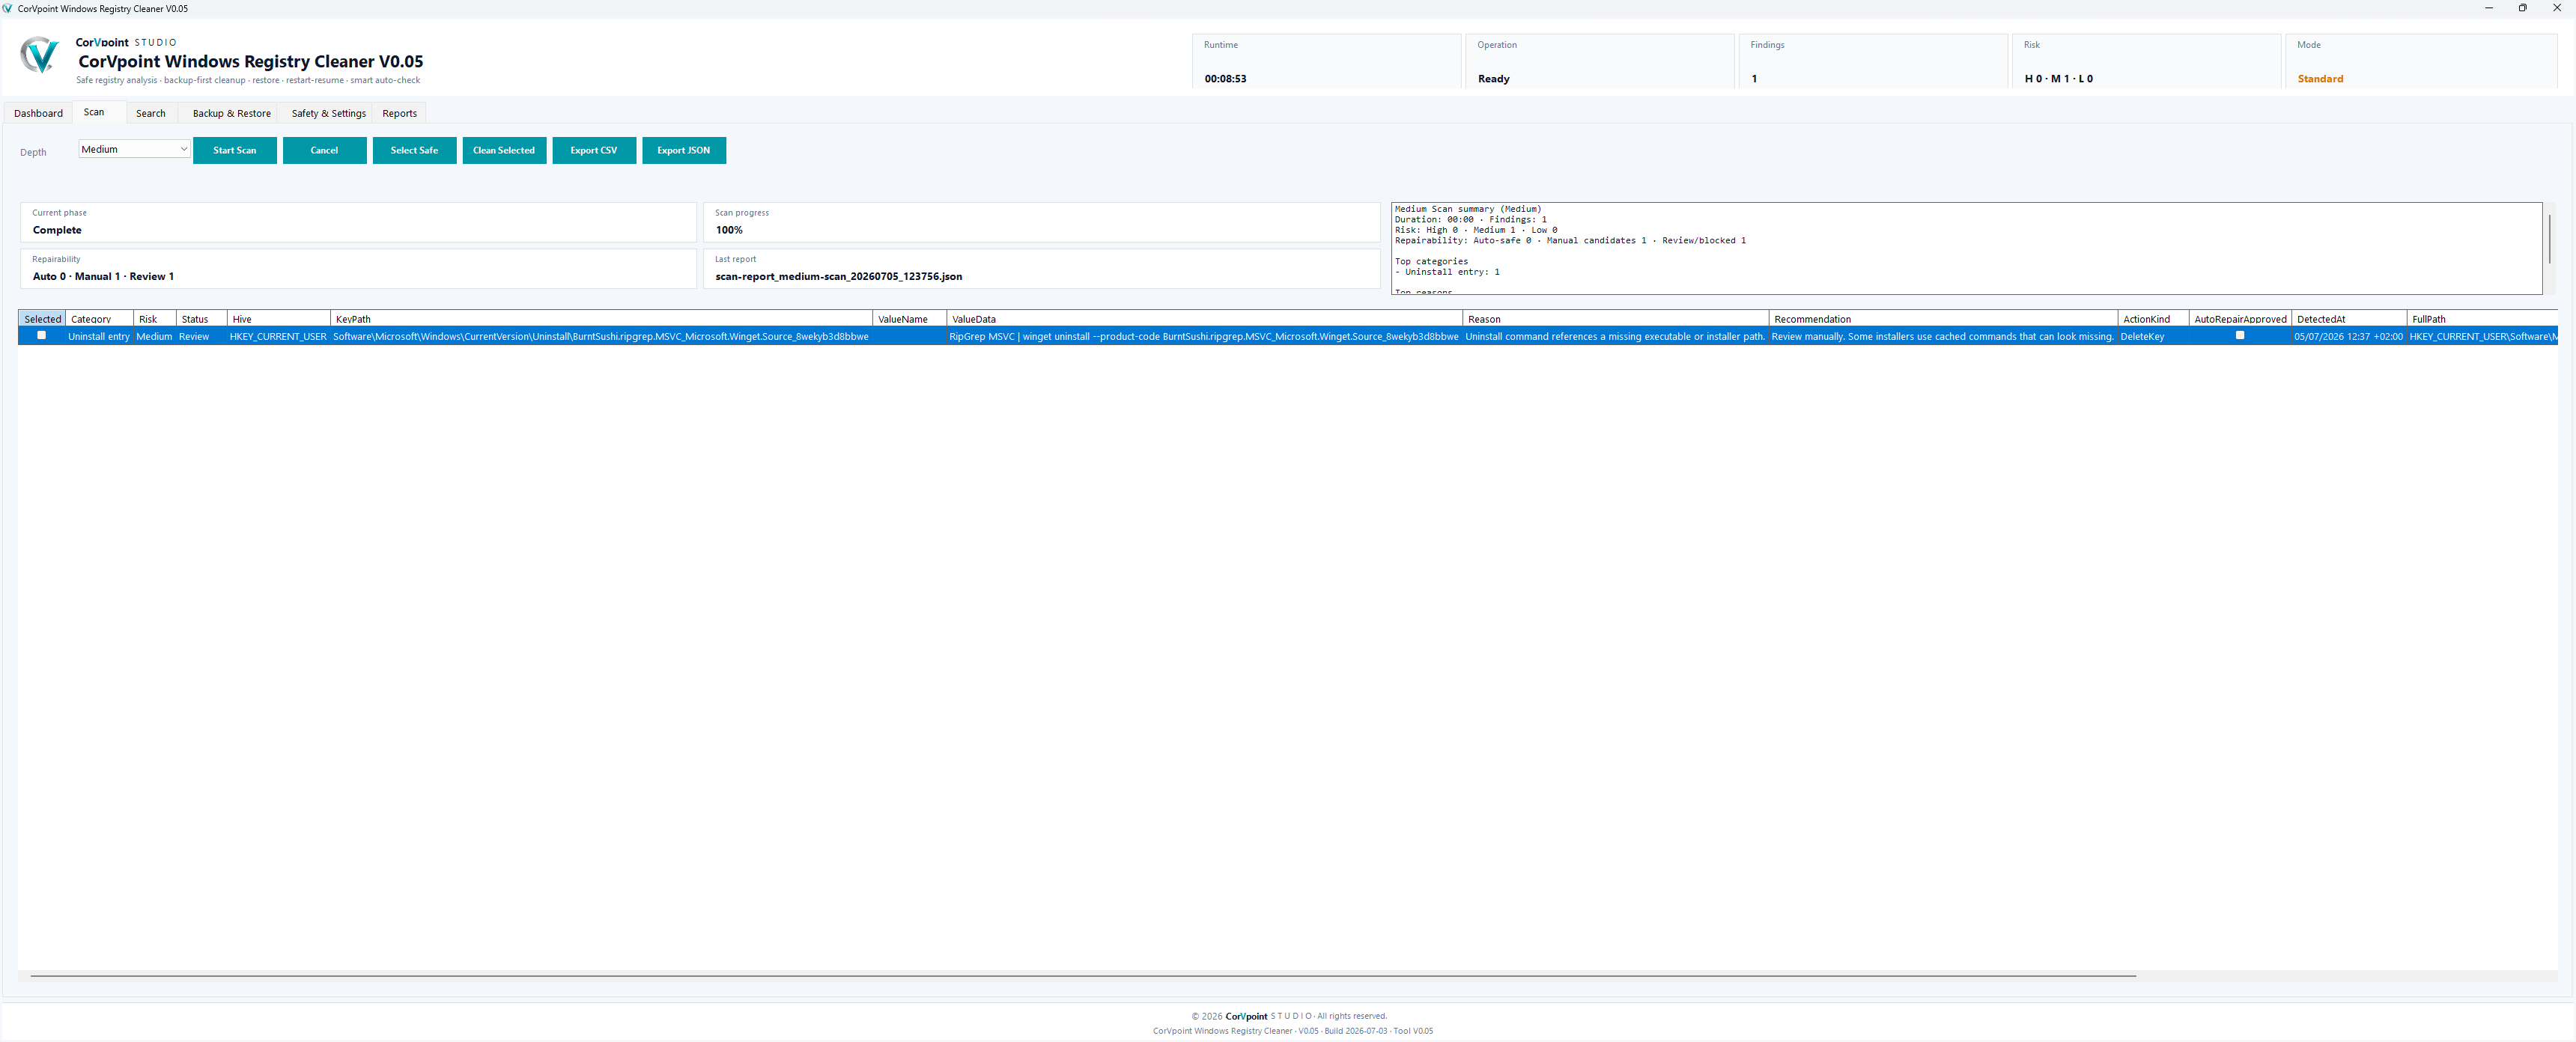Click the Risk value 'H 0 · M 1 · L 0'

tap(2058, 78)
